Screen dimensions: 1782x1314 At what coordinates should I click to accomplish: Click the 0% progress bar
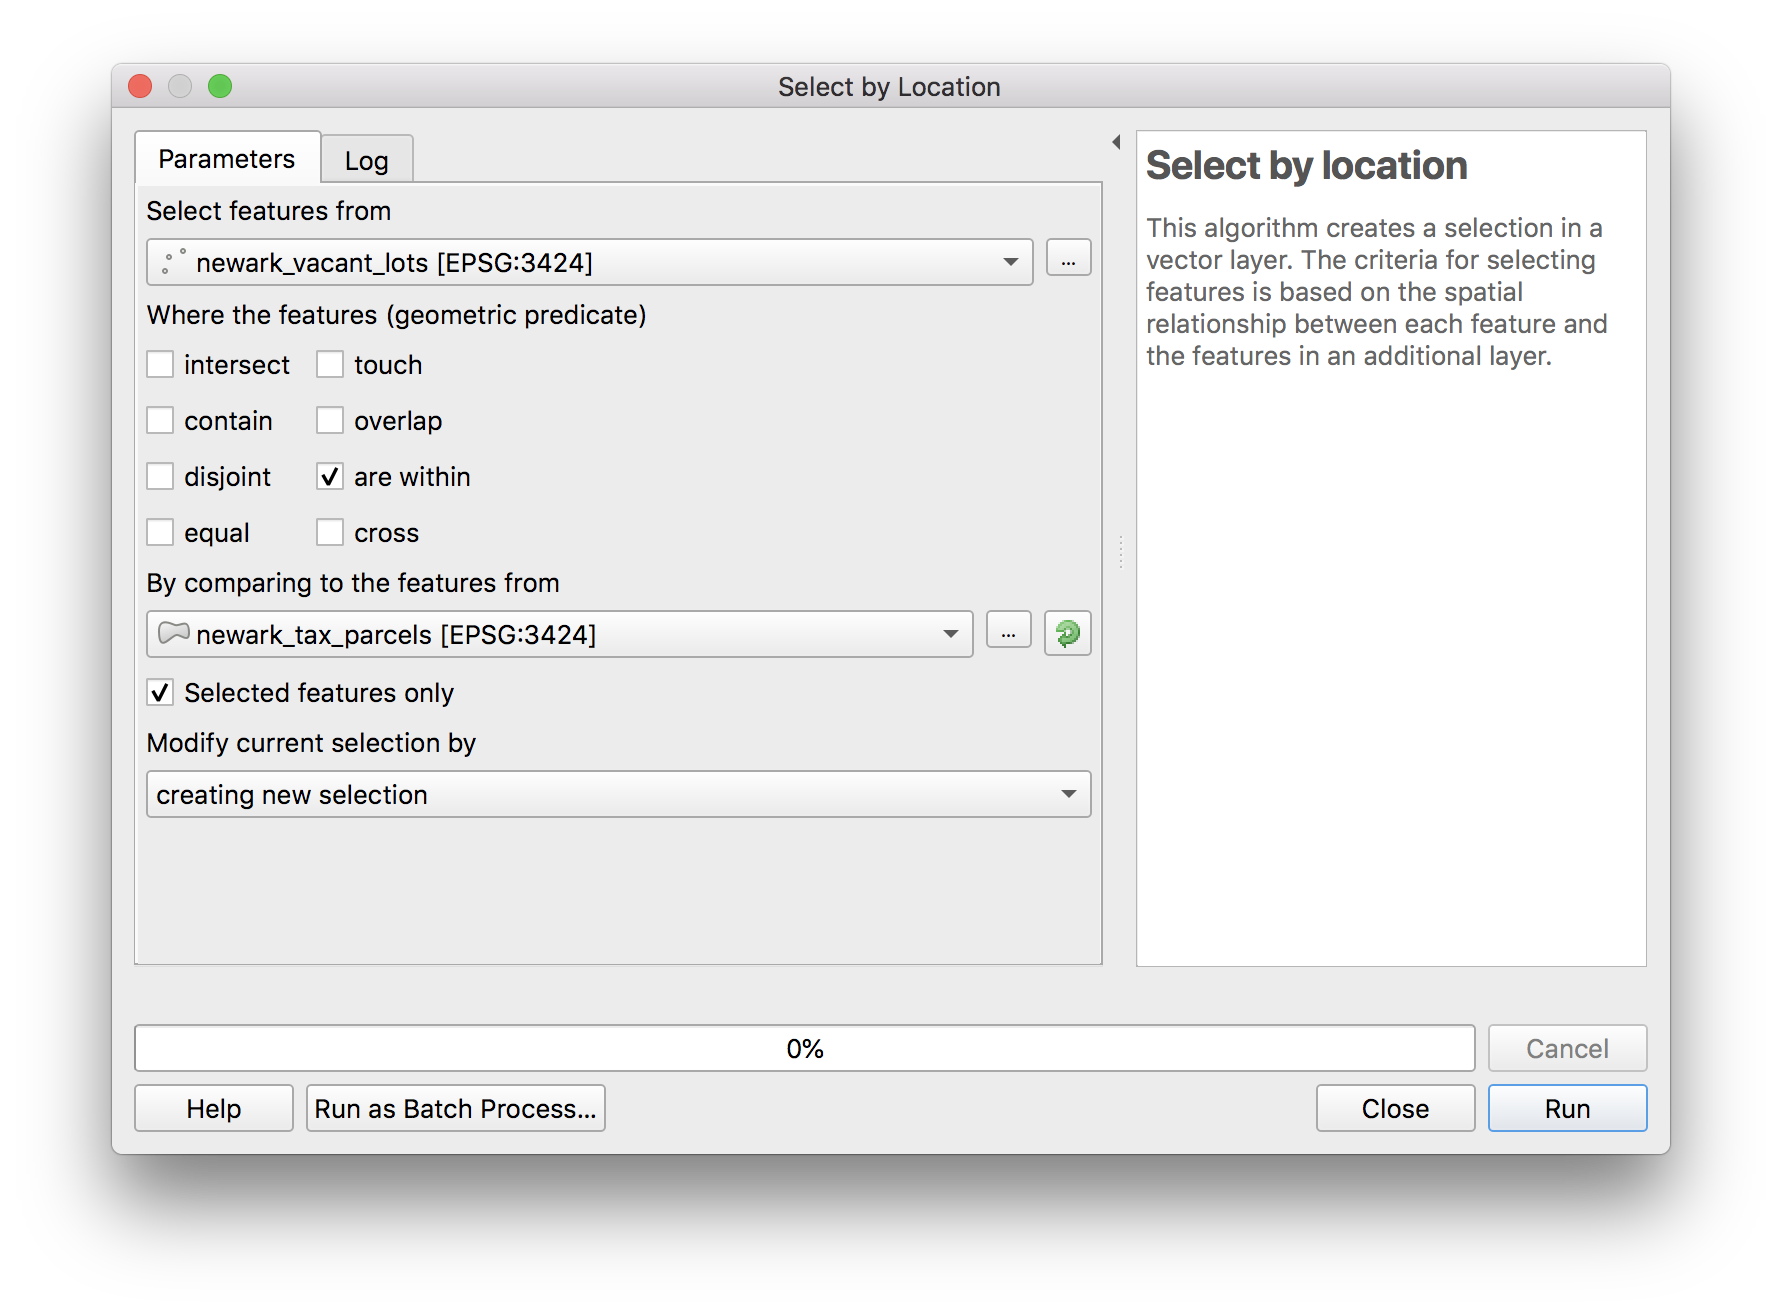point(804,1048)
